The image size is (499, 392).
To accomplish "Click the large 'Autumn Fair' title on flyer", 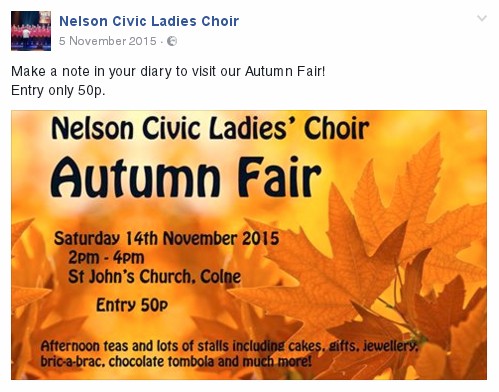I will tap(186, 177).
